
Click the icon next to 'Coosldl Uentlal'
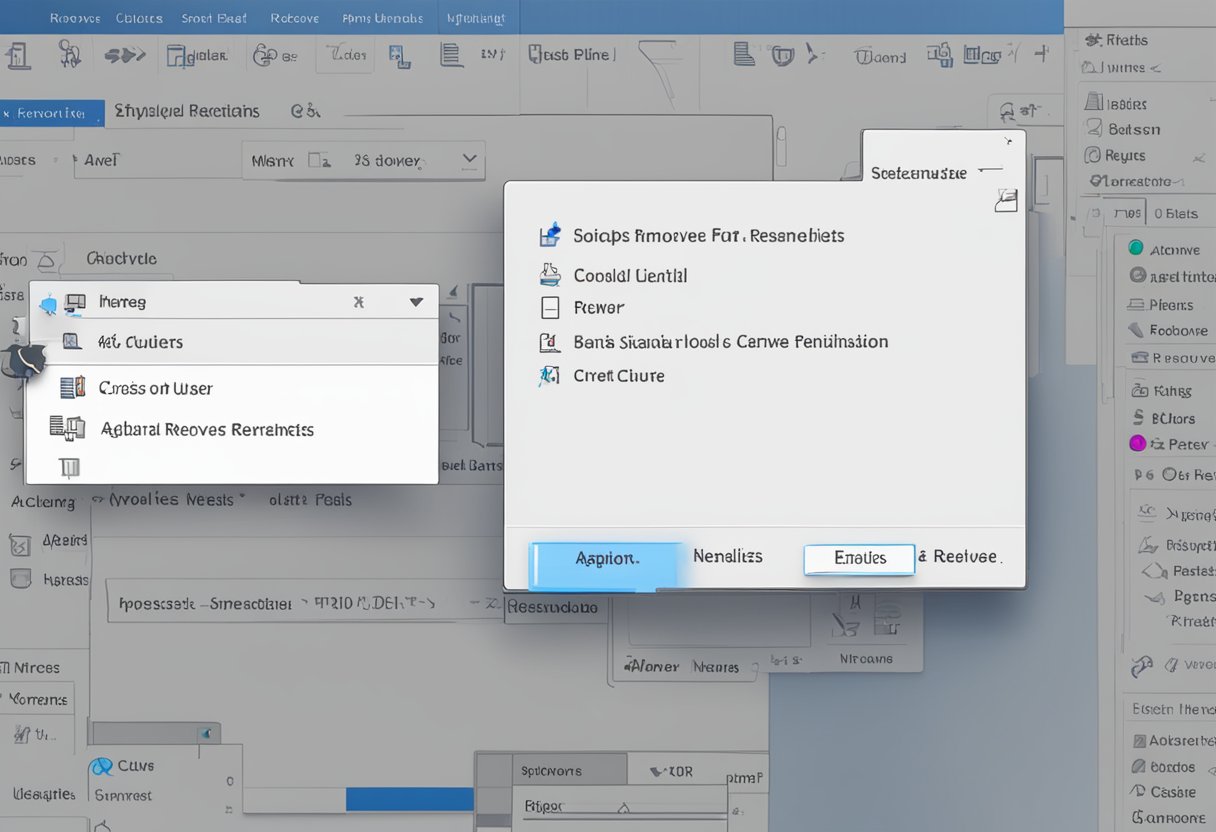[x=549, y=275]
